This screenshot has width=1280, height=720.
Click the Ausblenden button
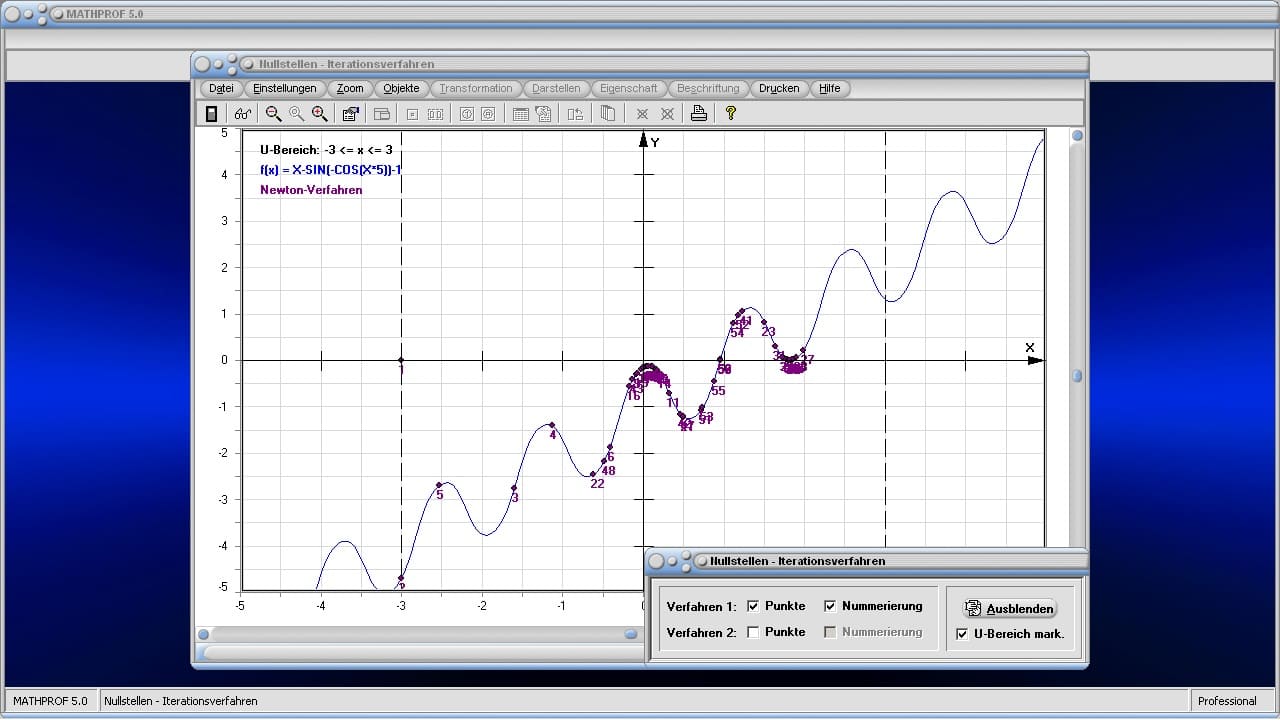(1009, 608)
